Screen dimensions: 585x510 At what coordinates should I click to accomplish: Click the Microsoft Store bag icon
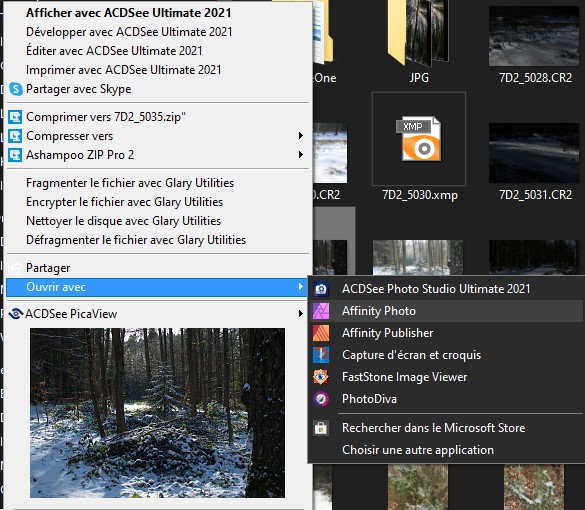point(321,428)
